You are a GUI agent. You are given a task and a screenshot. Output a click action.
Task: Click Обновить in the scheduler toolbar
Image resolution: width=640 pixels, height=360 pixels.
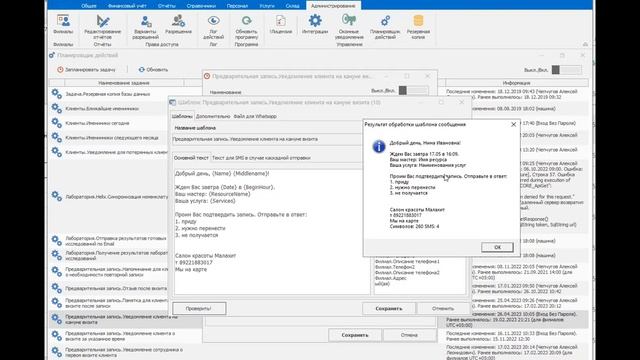(x=153, y=70)
